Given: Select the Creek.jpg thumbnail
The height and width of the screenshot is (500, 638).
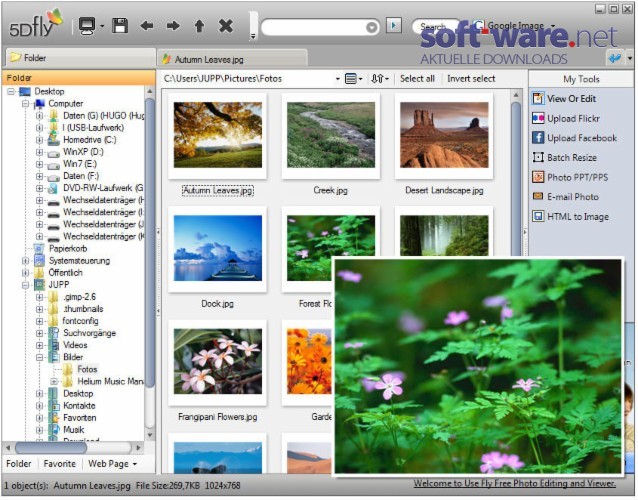Looking at the screenshot, I should pos(331,135).
